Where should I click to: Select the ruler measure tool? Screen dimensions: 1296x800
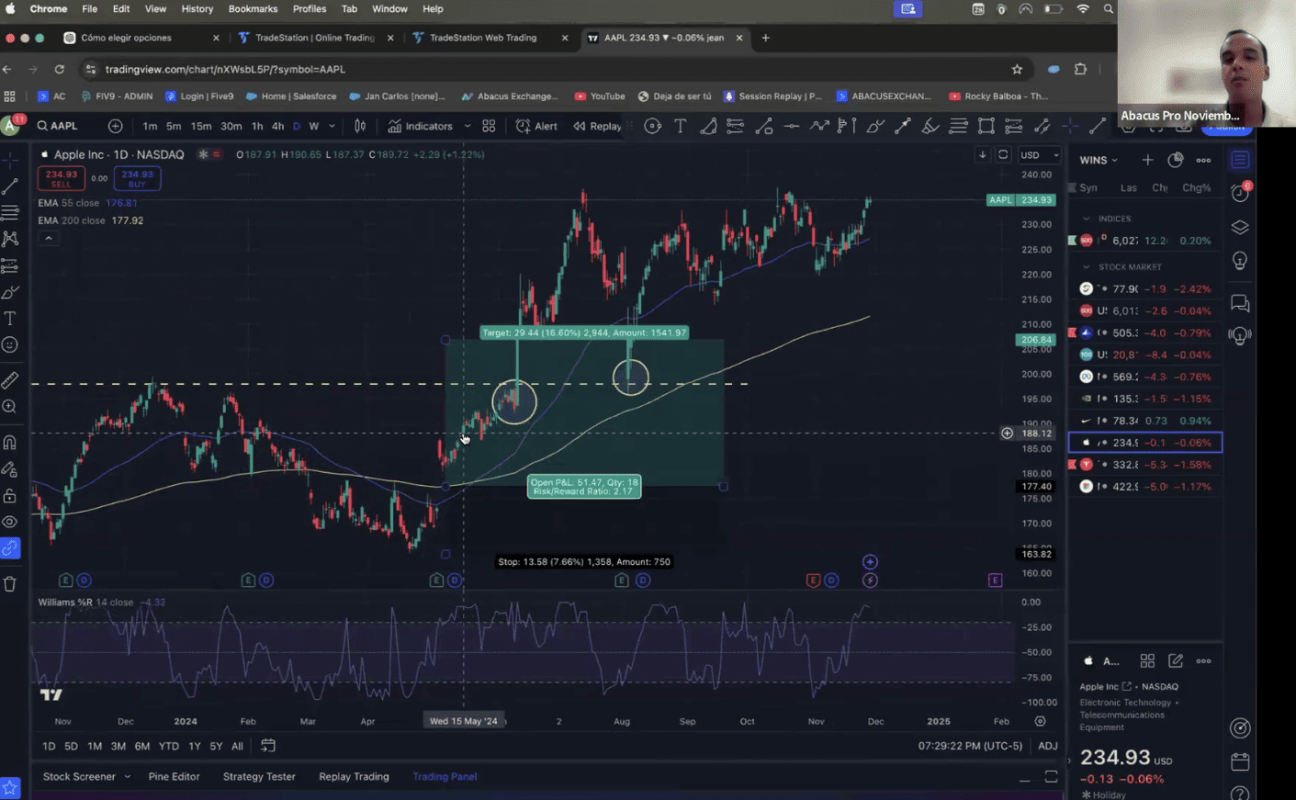(10, 380)
